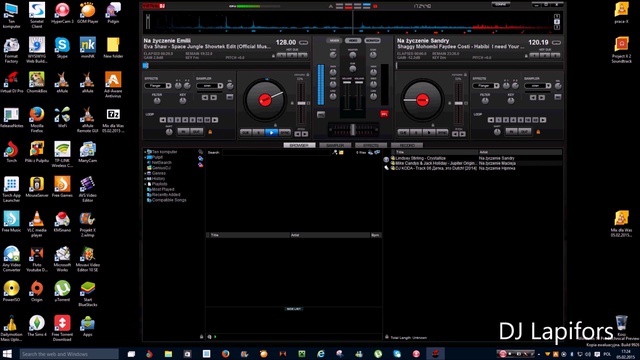This screenshot has height=360, width=640.
Task: Nudge left deck pitch up arrow
Action: [x=305, y=133]
